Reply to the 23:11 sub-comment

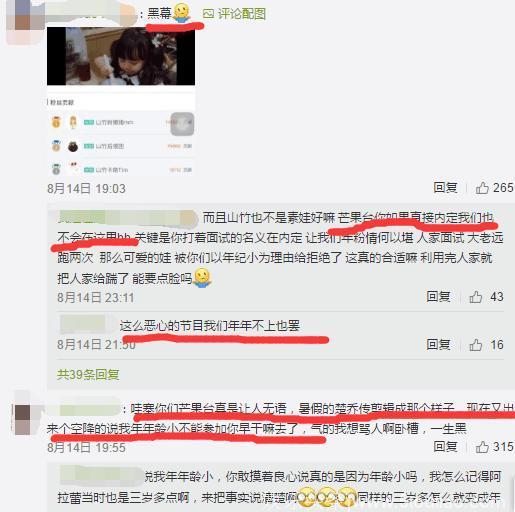pos(438,297)
